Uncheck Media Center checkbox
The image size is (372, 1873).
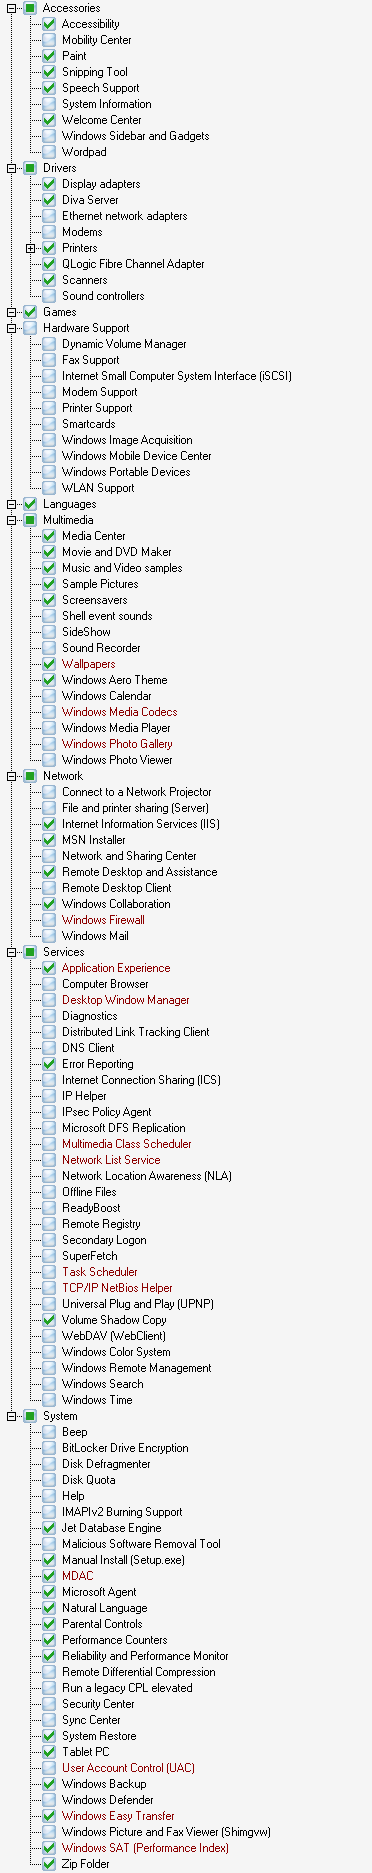coord(49,536)
